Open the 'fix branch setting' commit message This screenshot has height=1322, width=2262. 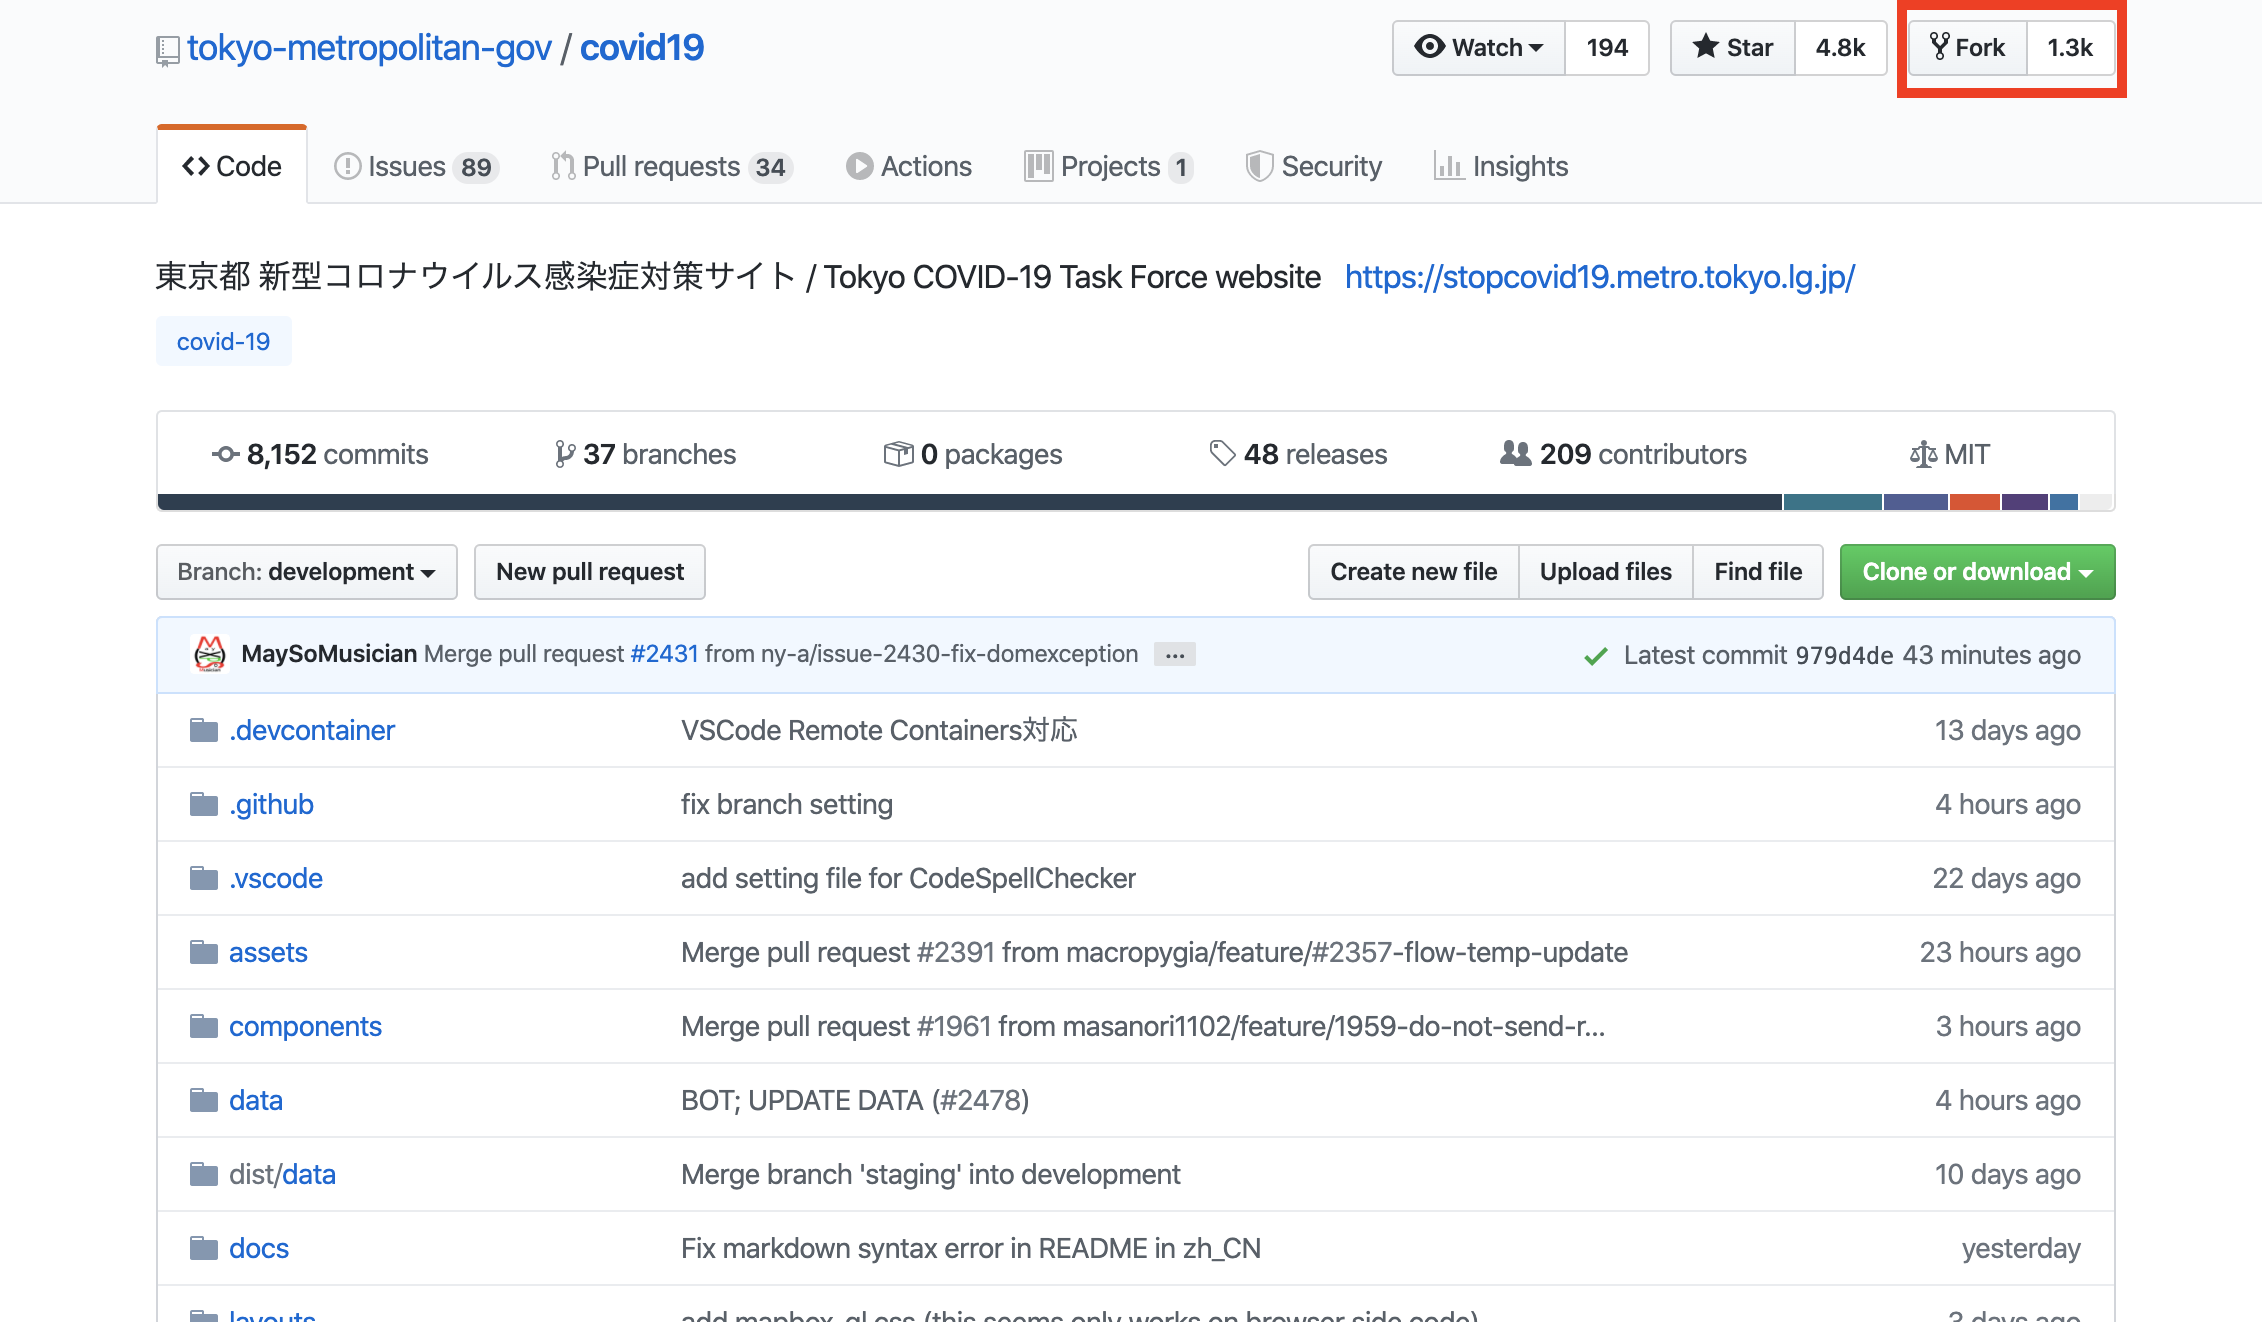pyautogui.click(x=787, y=804)
